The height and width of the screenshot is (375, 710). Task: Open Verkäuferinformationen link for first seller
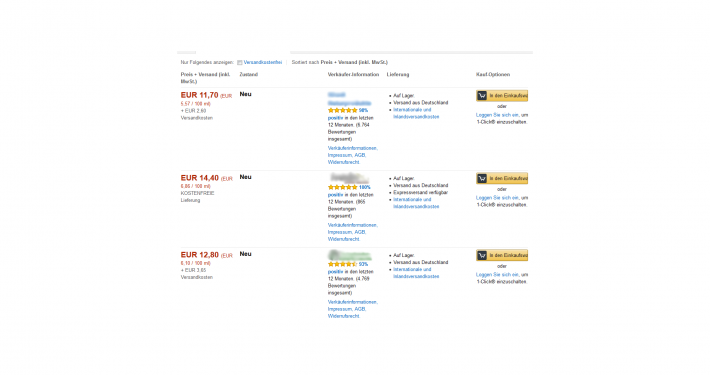tap(353, 148)
